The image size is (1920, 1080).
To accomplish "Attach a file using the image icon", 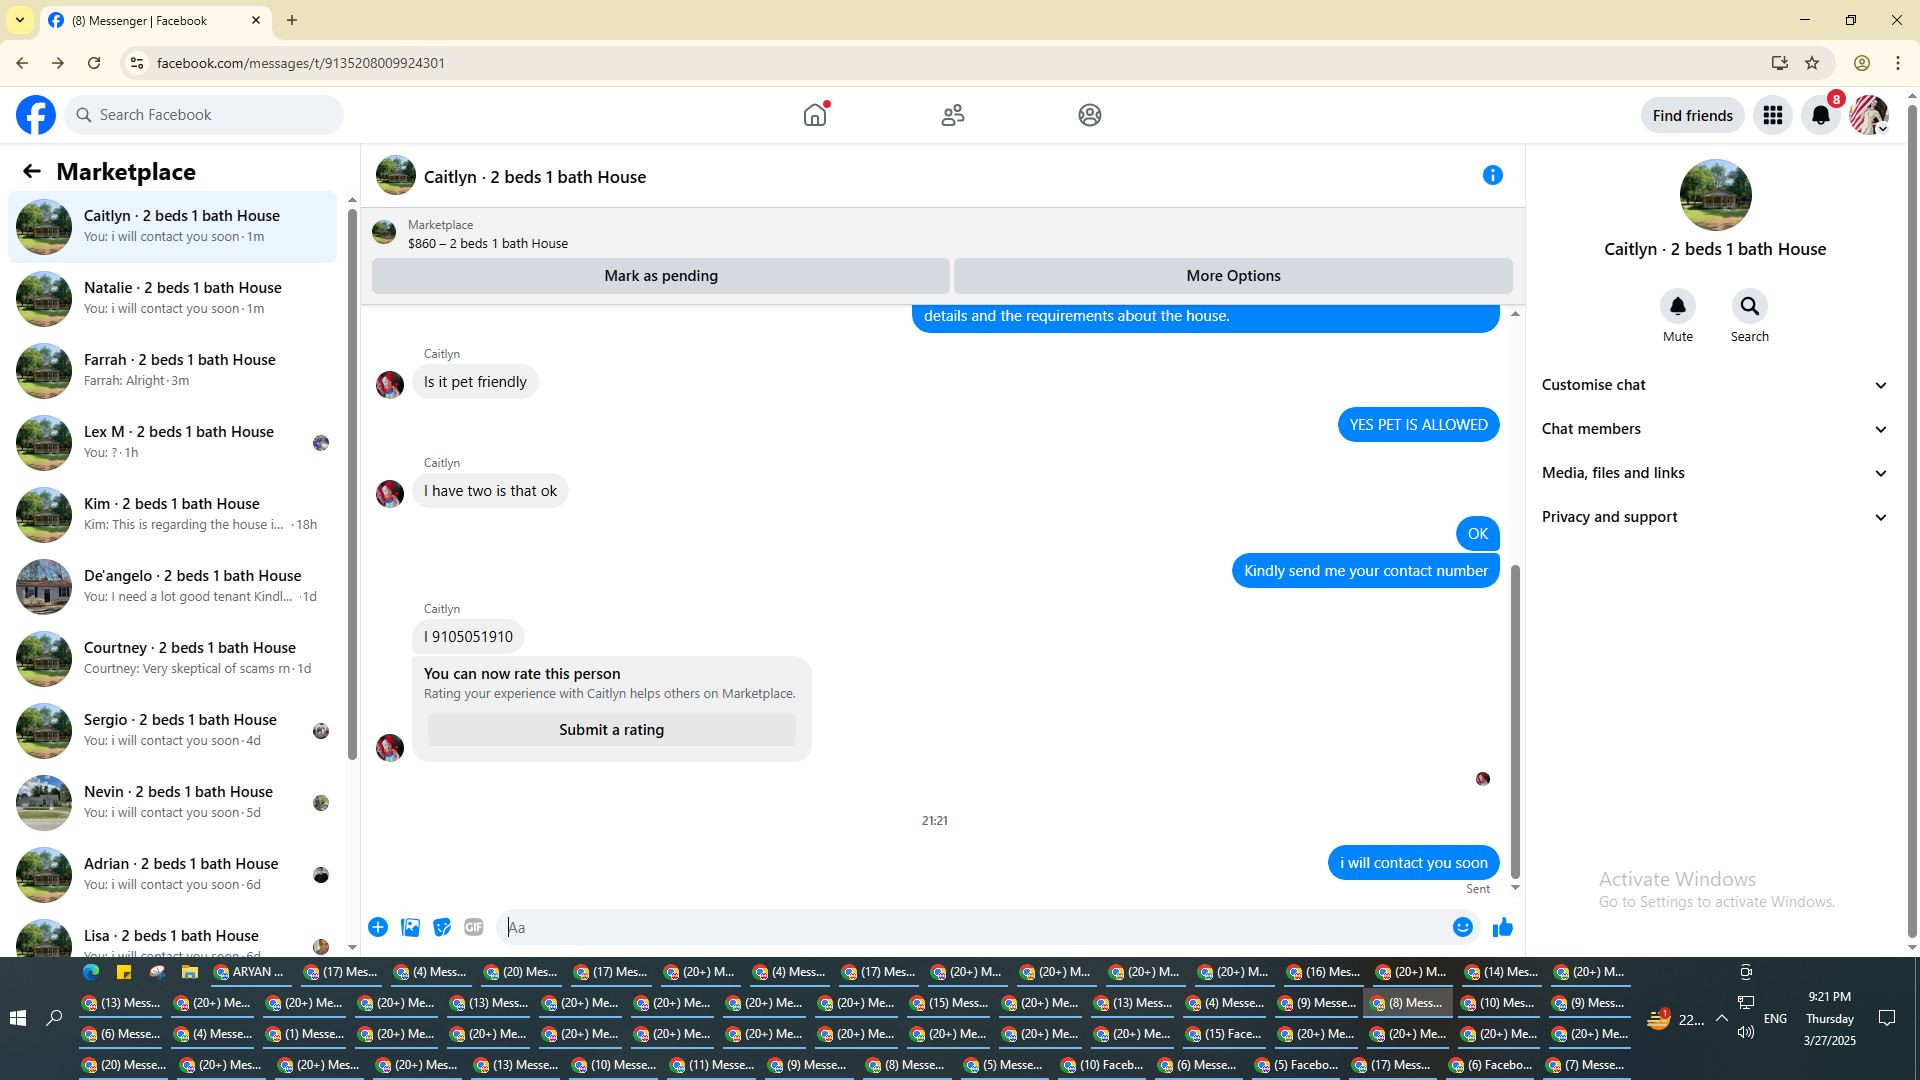I will (410, 927).
